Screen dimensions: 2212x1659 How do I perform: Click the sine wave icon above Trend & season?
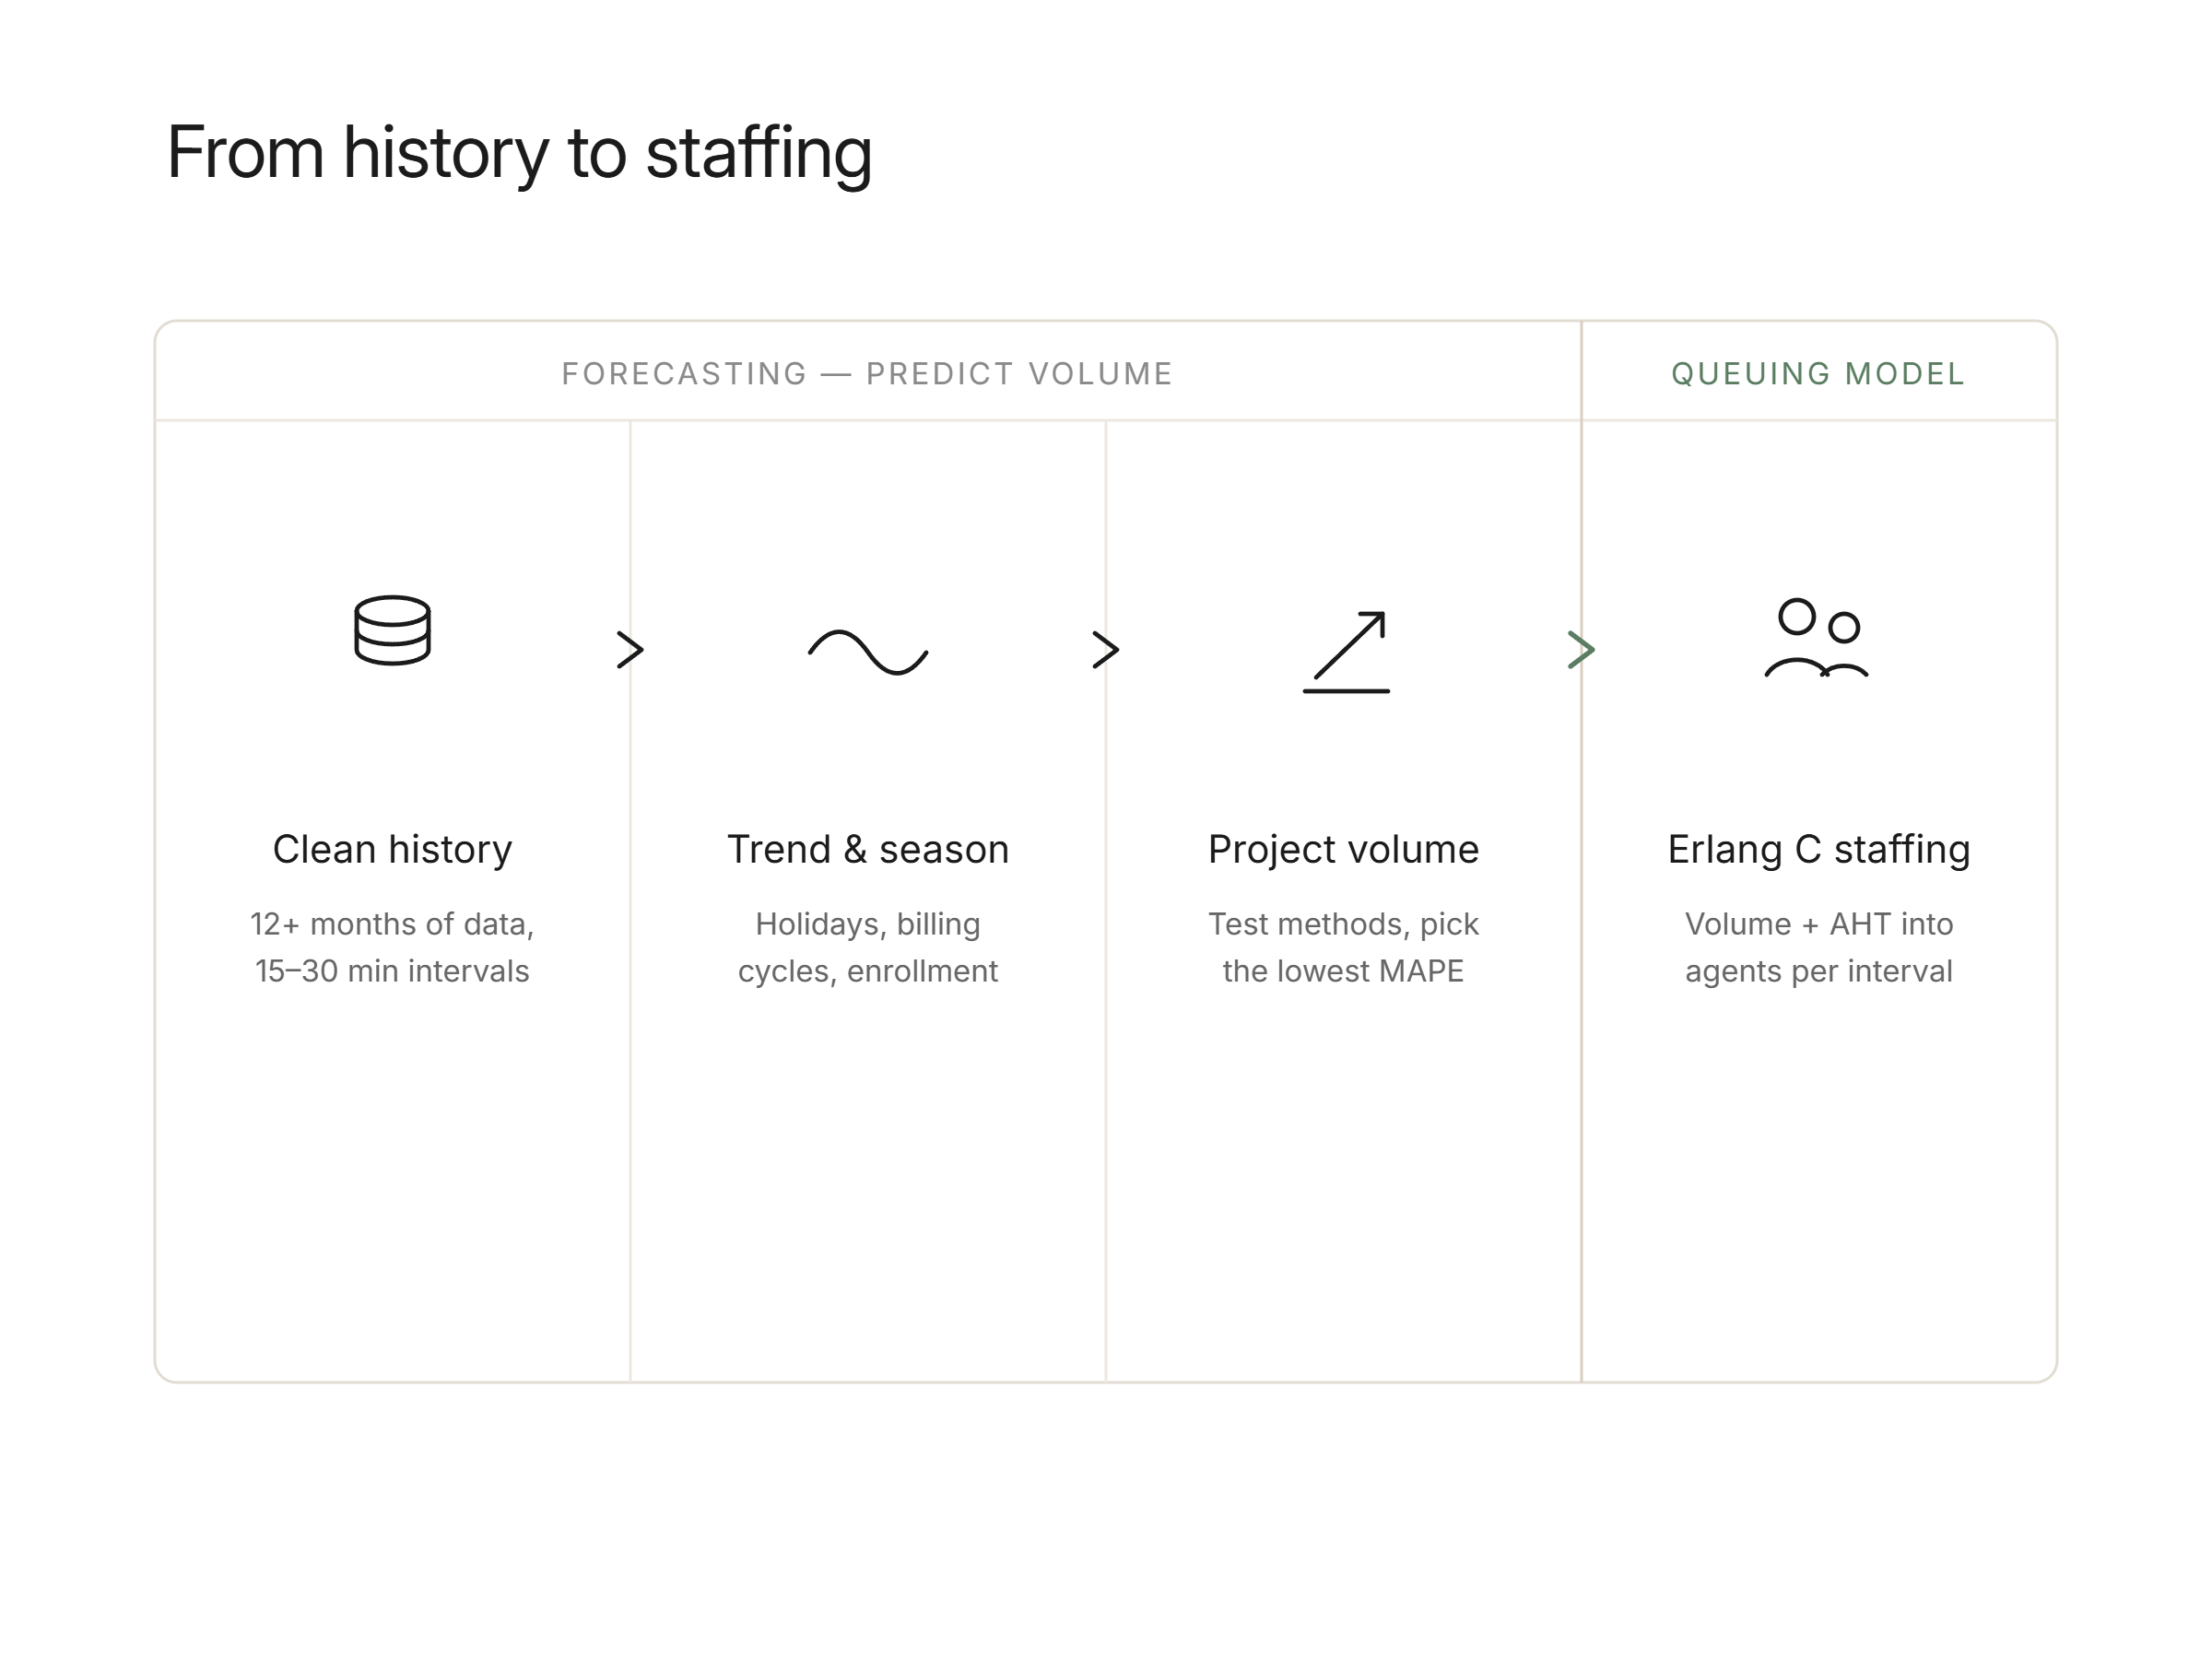(868, 652)
